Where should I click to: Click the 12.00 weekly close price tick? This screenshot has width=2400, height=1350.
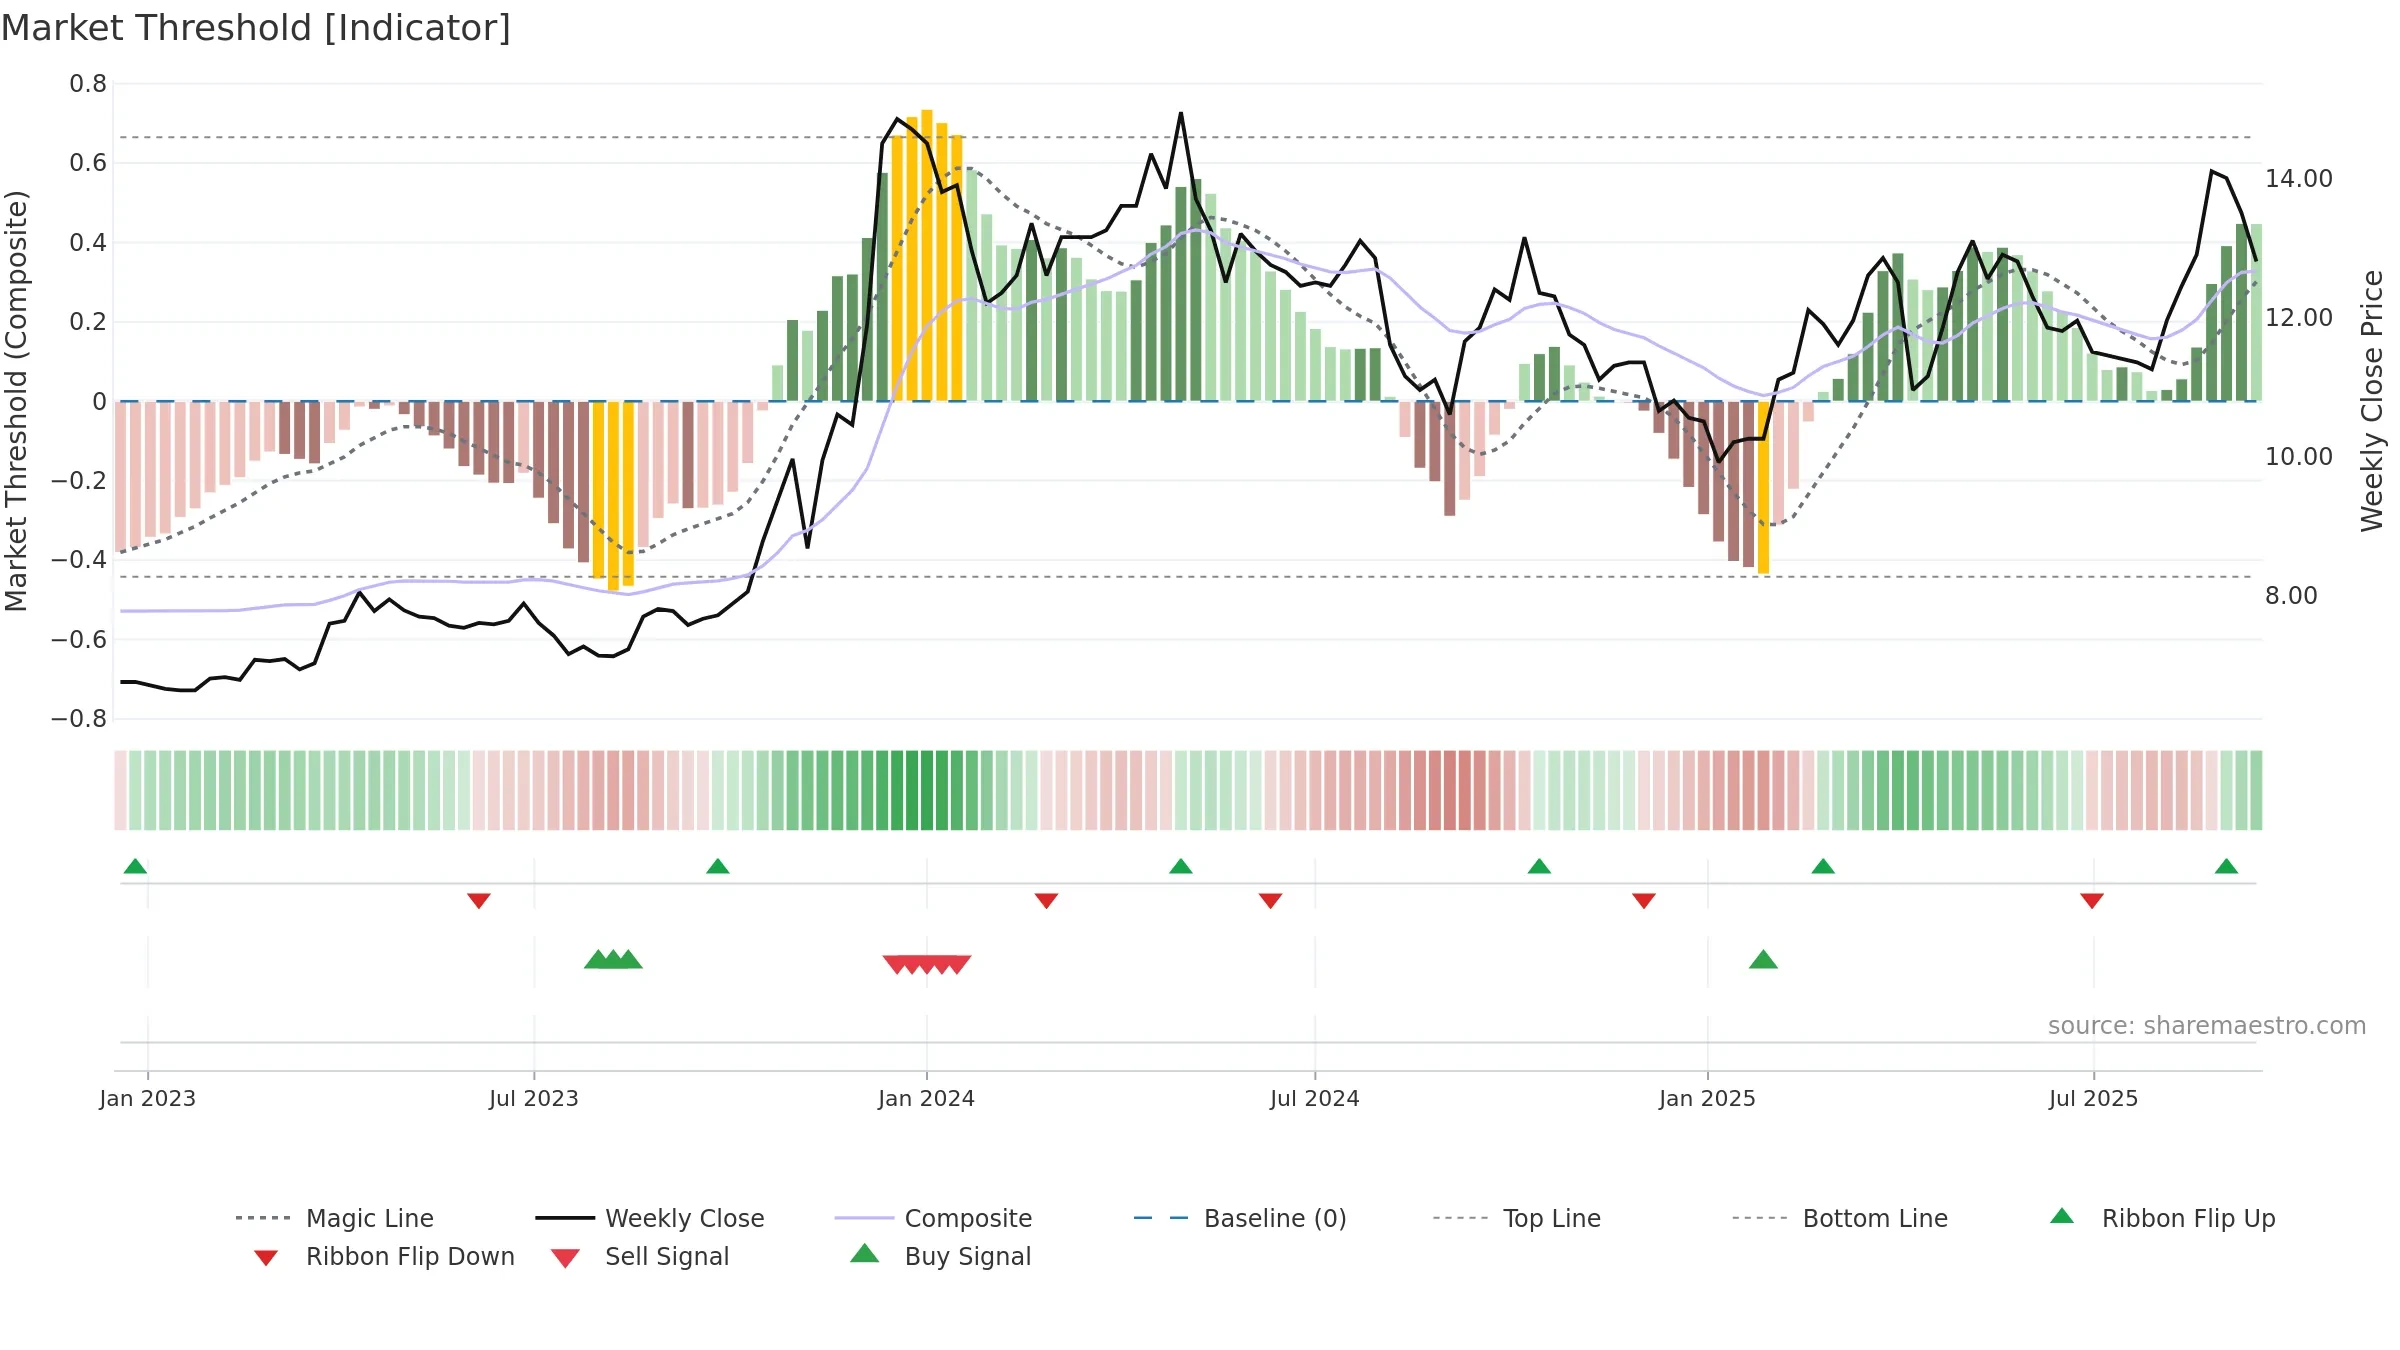point(2298,317)
